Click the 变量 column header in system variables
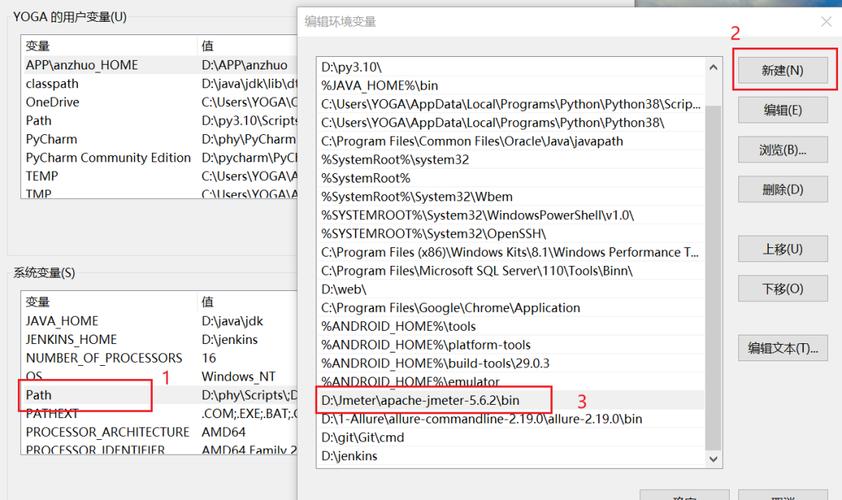Viewport: 842px width, 500px height. [x=38, y=302]
